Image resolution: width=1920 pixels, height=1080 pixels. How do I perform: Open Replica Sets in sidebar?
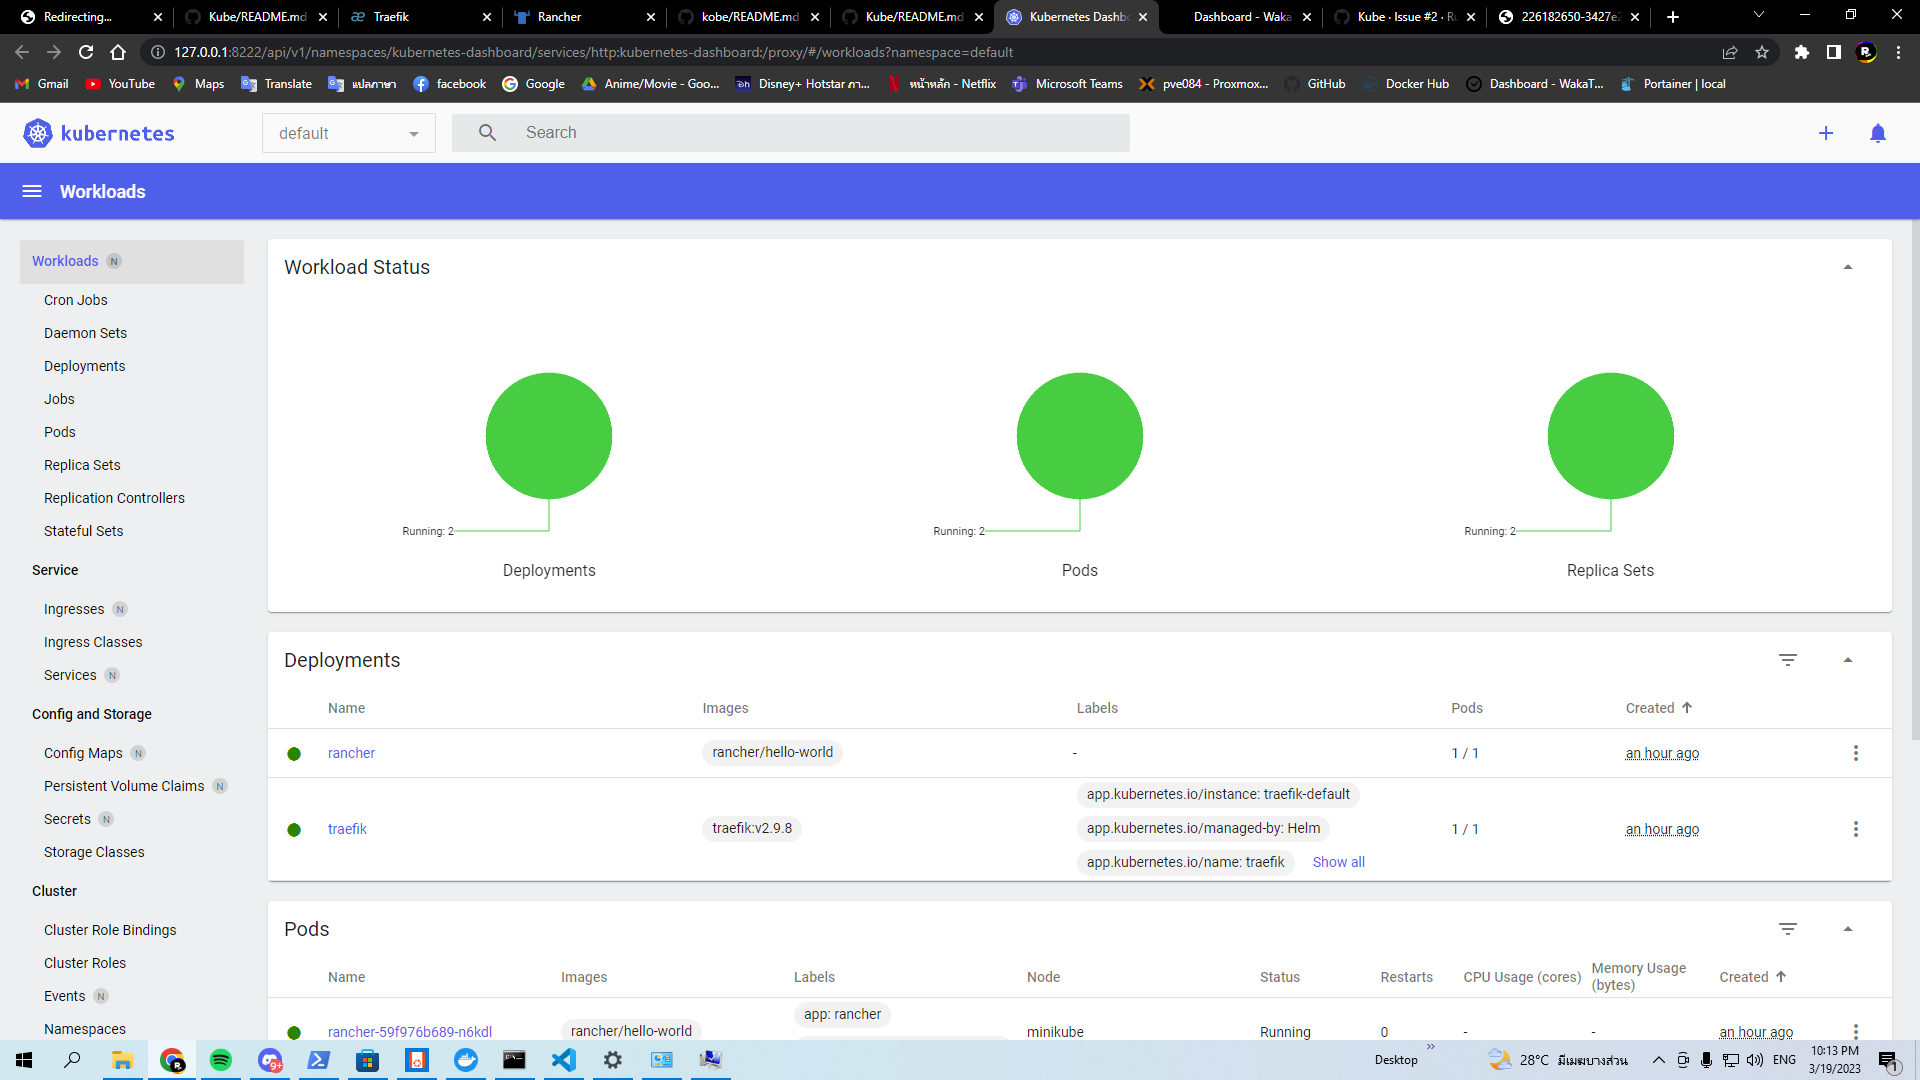(82, 465)
